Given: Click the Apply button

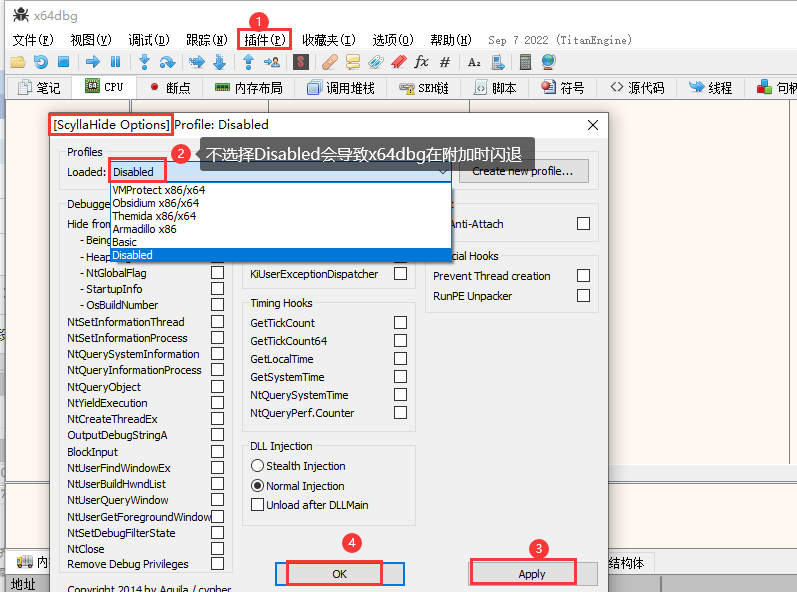Looking at the screenshot, I should click(x=532, y=574).
